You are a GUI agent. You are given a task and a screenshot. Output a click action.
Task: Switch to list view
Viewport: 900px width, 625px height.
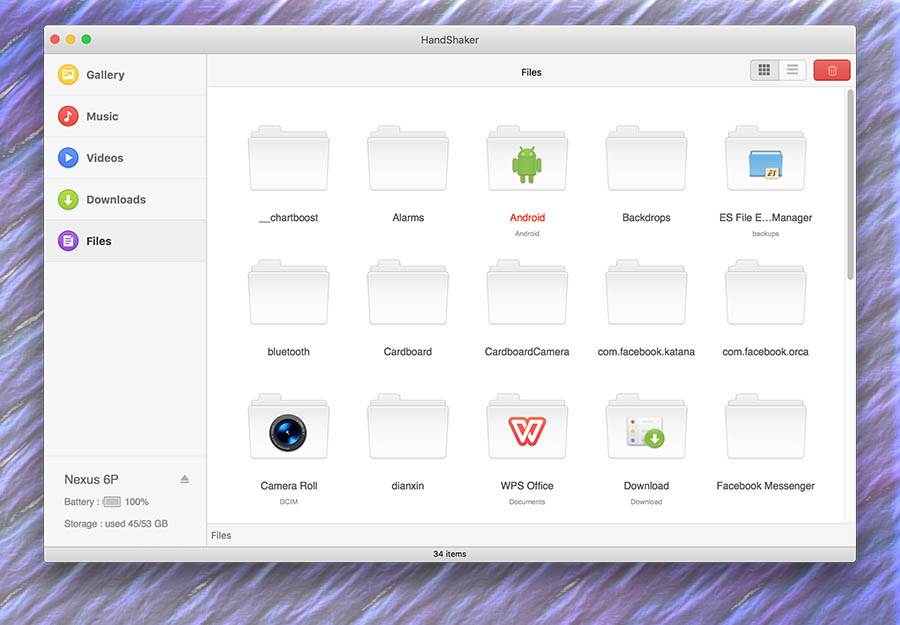pos(792,70)
